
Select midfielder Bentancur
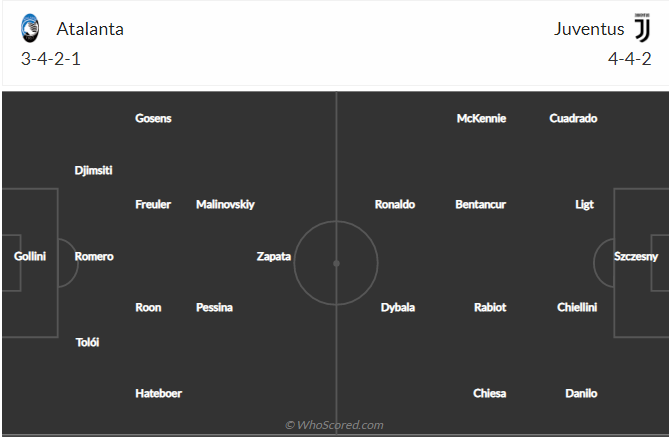(480, 204)
